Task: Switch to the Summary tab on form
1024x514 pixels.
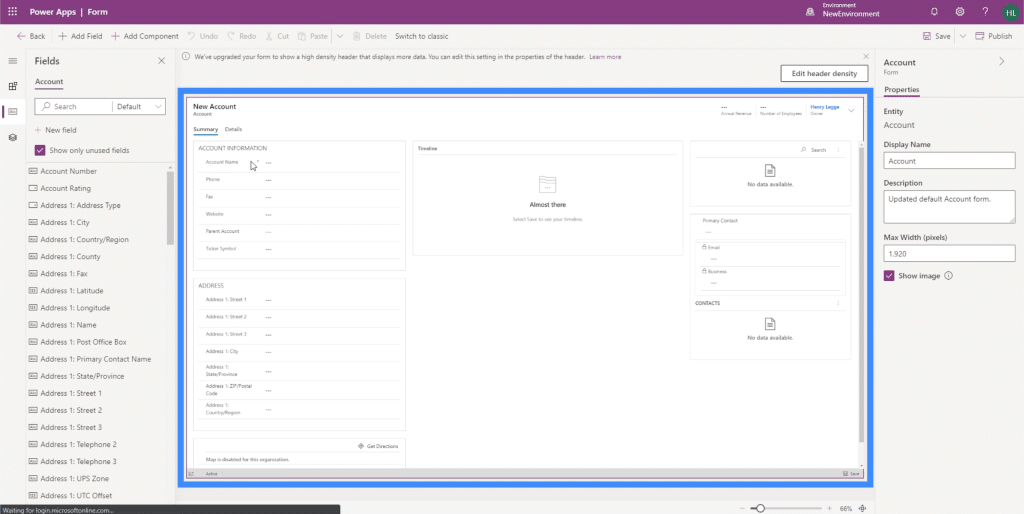Action: point(205,129)
